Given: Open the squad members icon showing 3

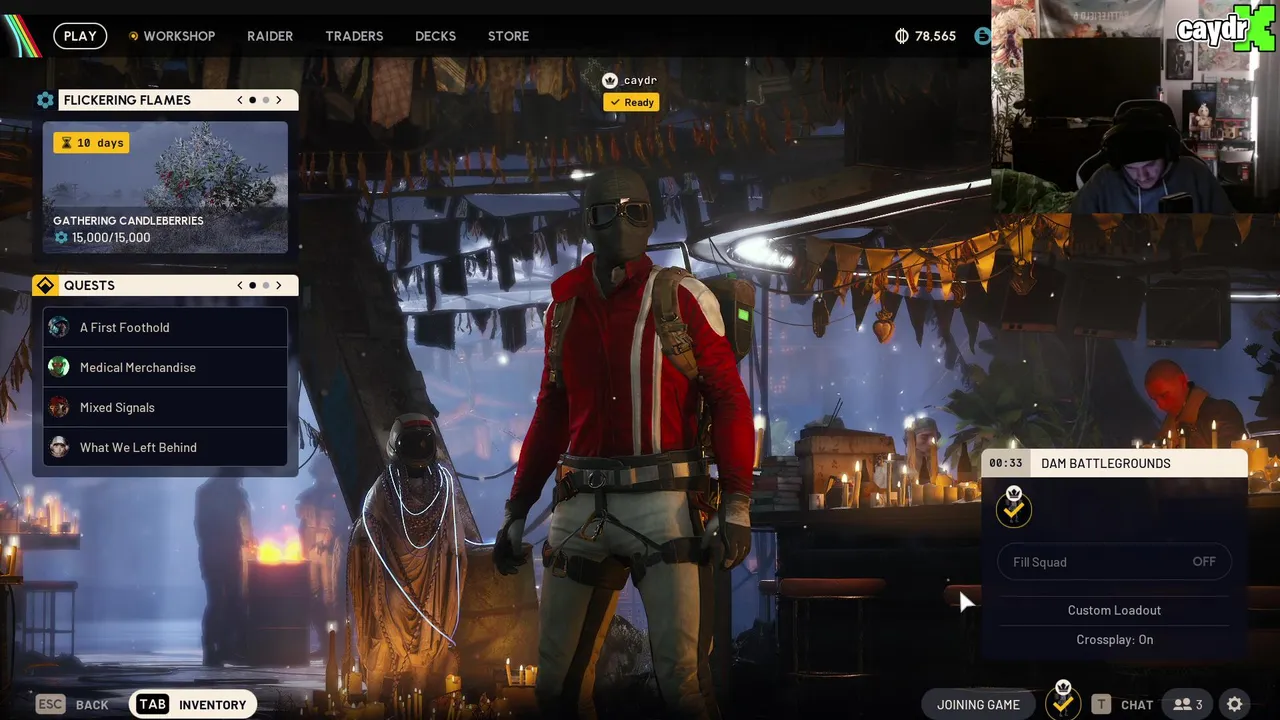Looking at the screenshot, I should 1188,704.
